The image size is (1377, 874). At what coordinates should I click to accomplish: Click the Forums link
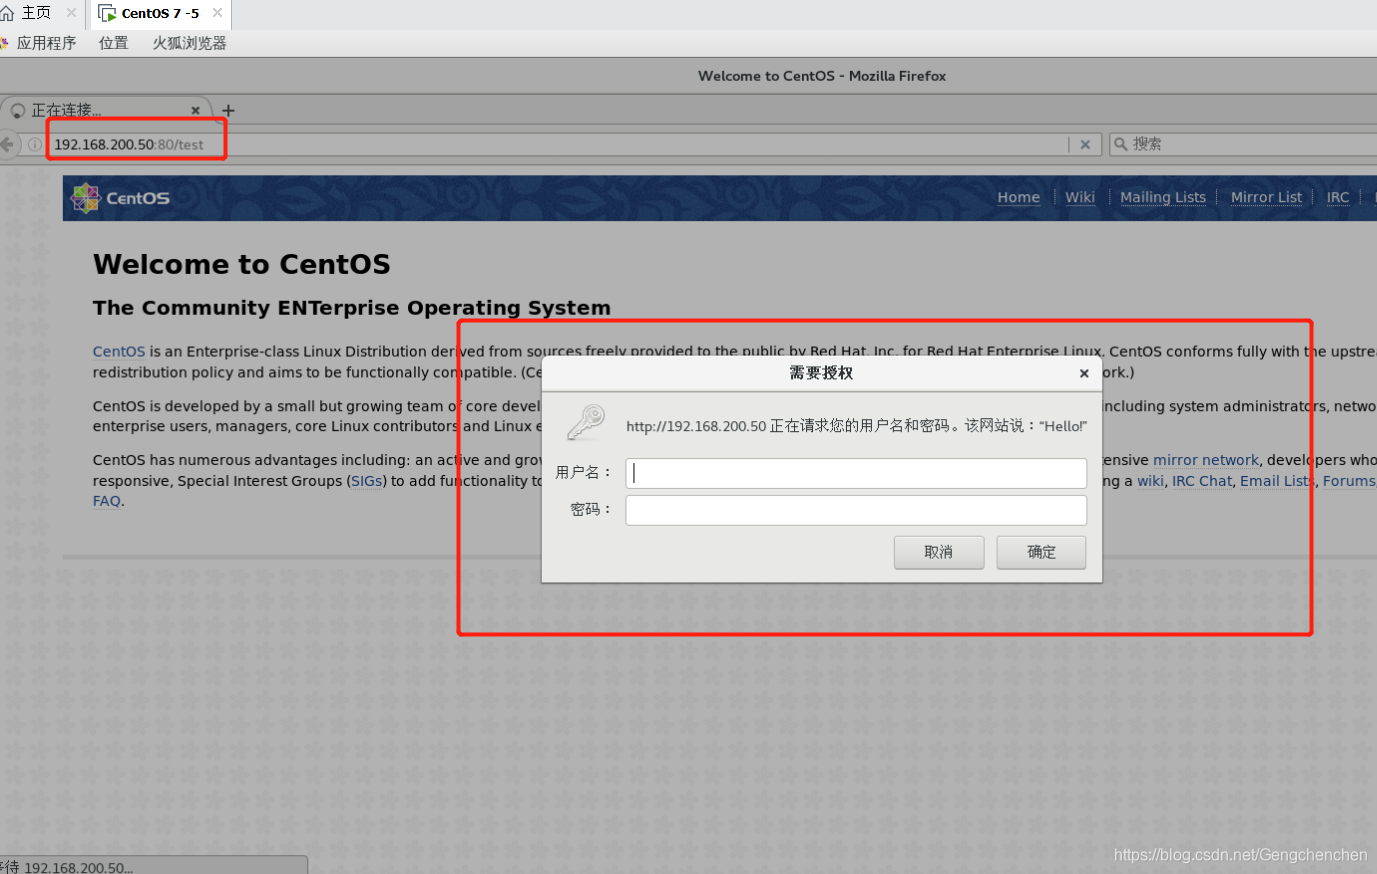click(1349, 481)
